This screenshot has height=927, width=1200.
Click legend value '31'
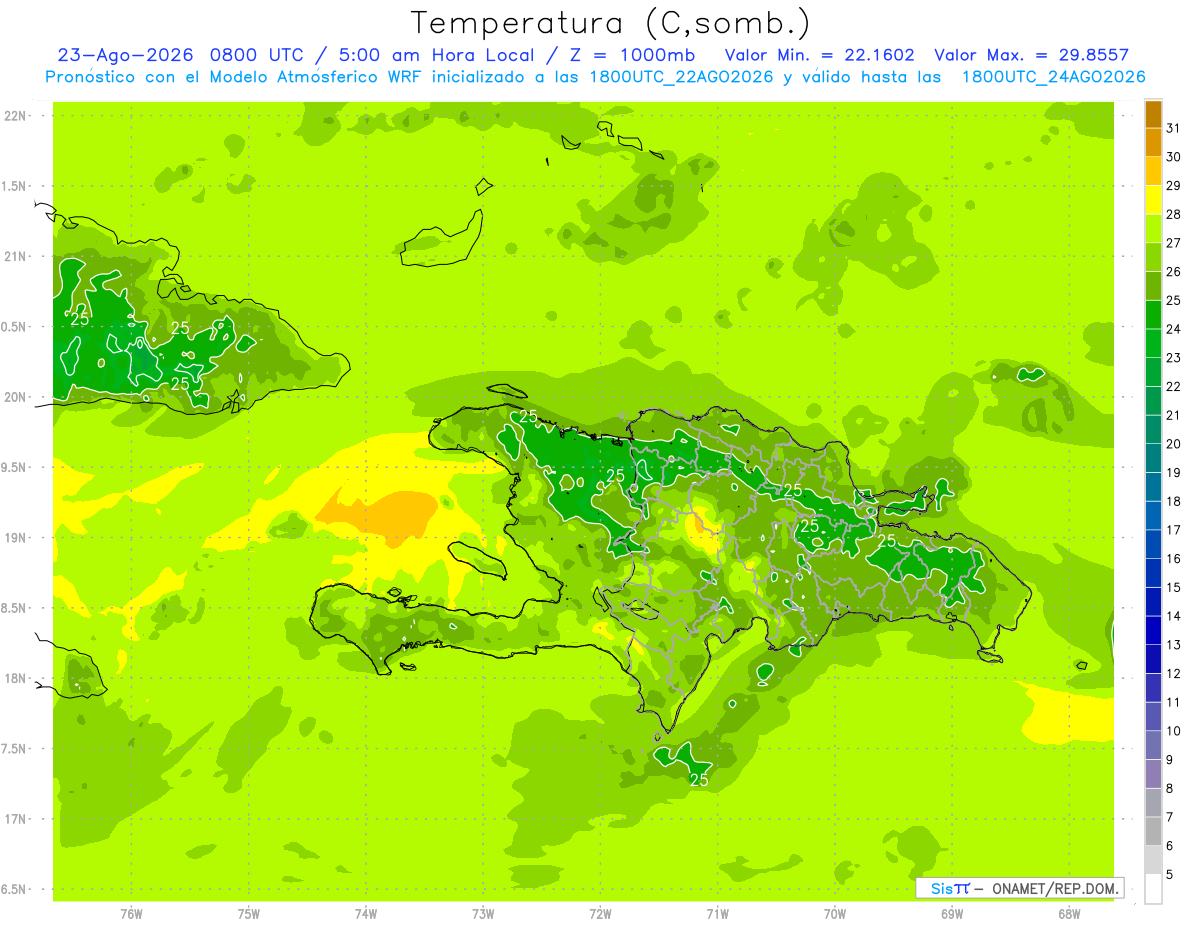click(1173, 128)
